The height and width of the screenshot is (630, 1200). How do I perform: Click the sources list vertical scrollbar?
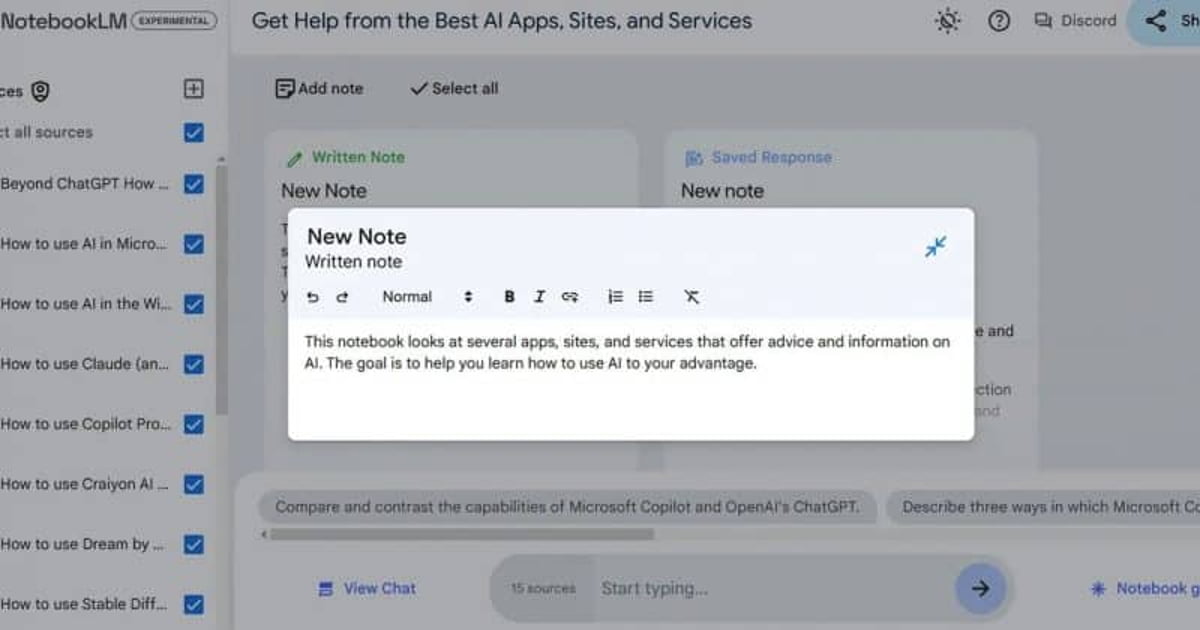click(222, 290)
